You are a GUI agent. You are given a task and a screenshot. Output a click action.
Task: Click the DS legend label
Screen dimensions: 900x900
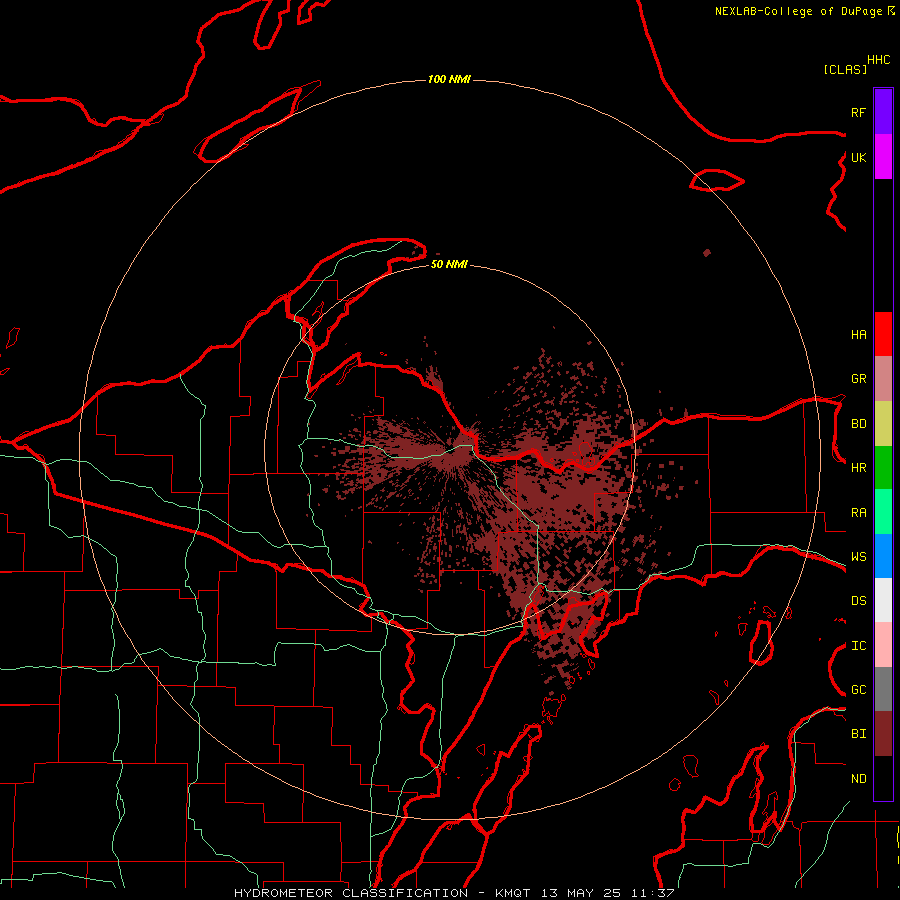(858, 601)
